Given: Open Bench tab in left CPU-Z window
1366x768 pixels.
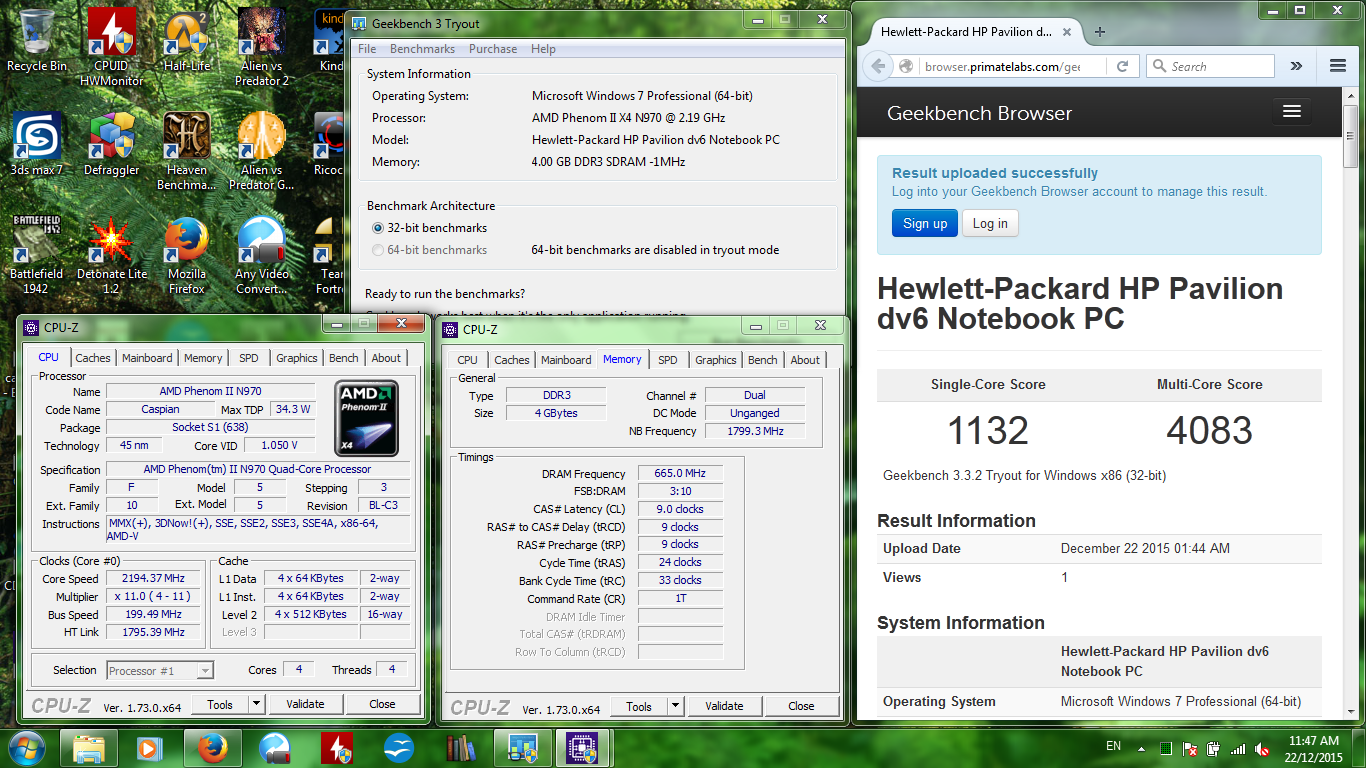Looking at the screenshot, I should click(343, 358).
